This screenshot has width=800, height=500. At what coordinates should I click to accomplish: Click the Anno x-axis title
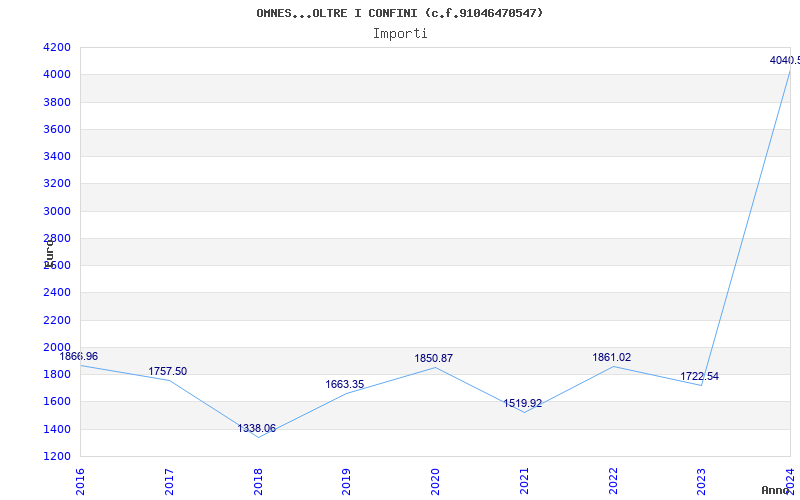tap(777, 490)
